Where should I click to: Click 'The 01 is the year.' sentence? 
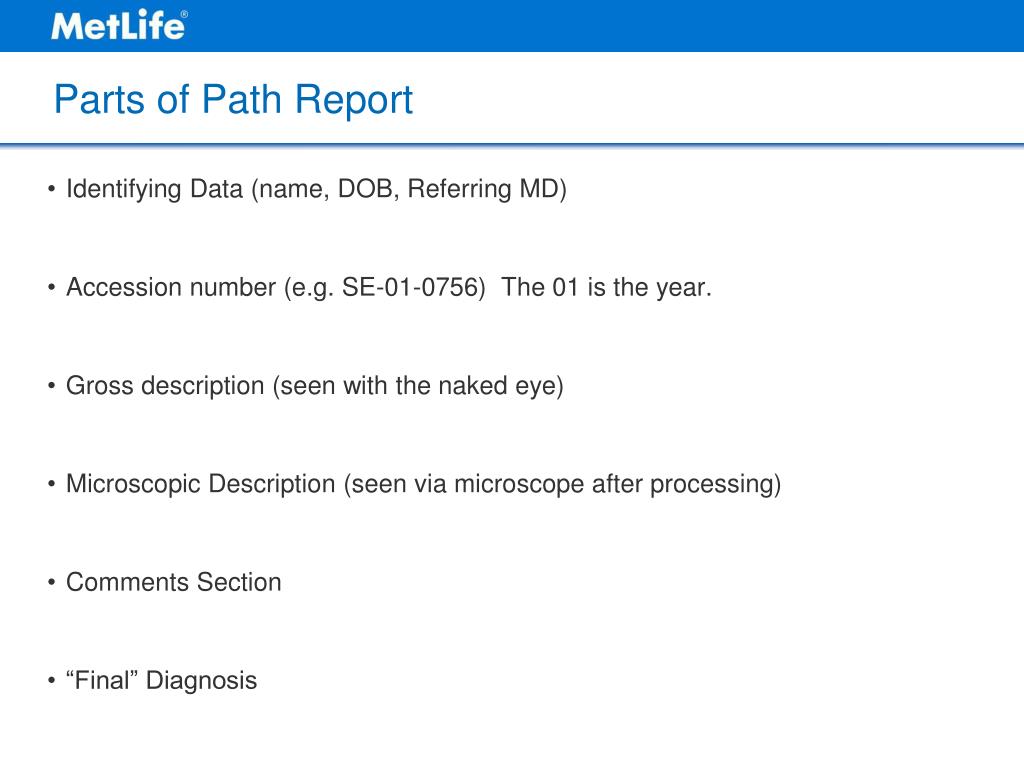pos(606,287)
